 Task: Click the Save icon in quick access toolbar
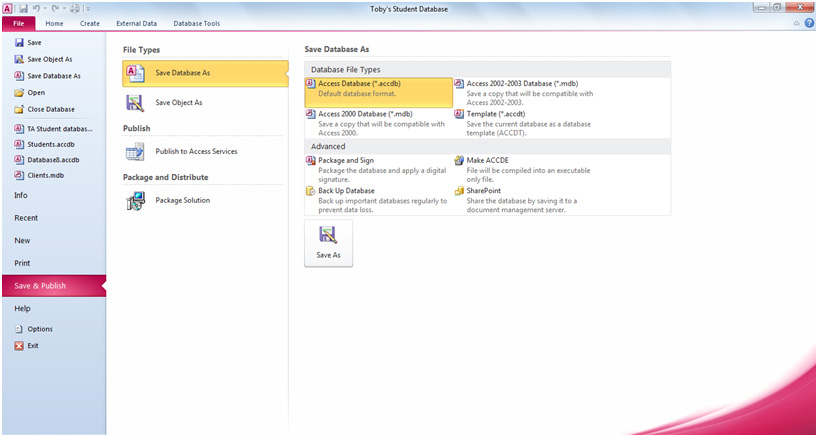click(x=23, y=9)
